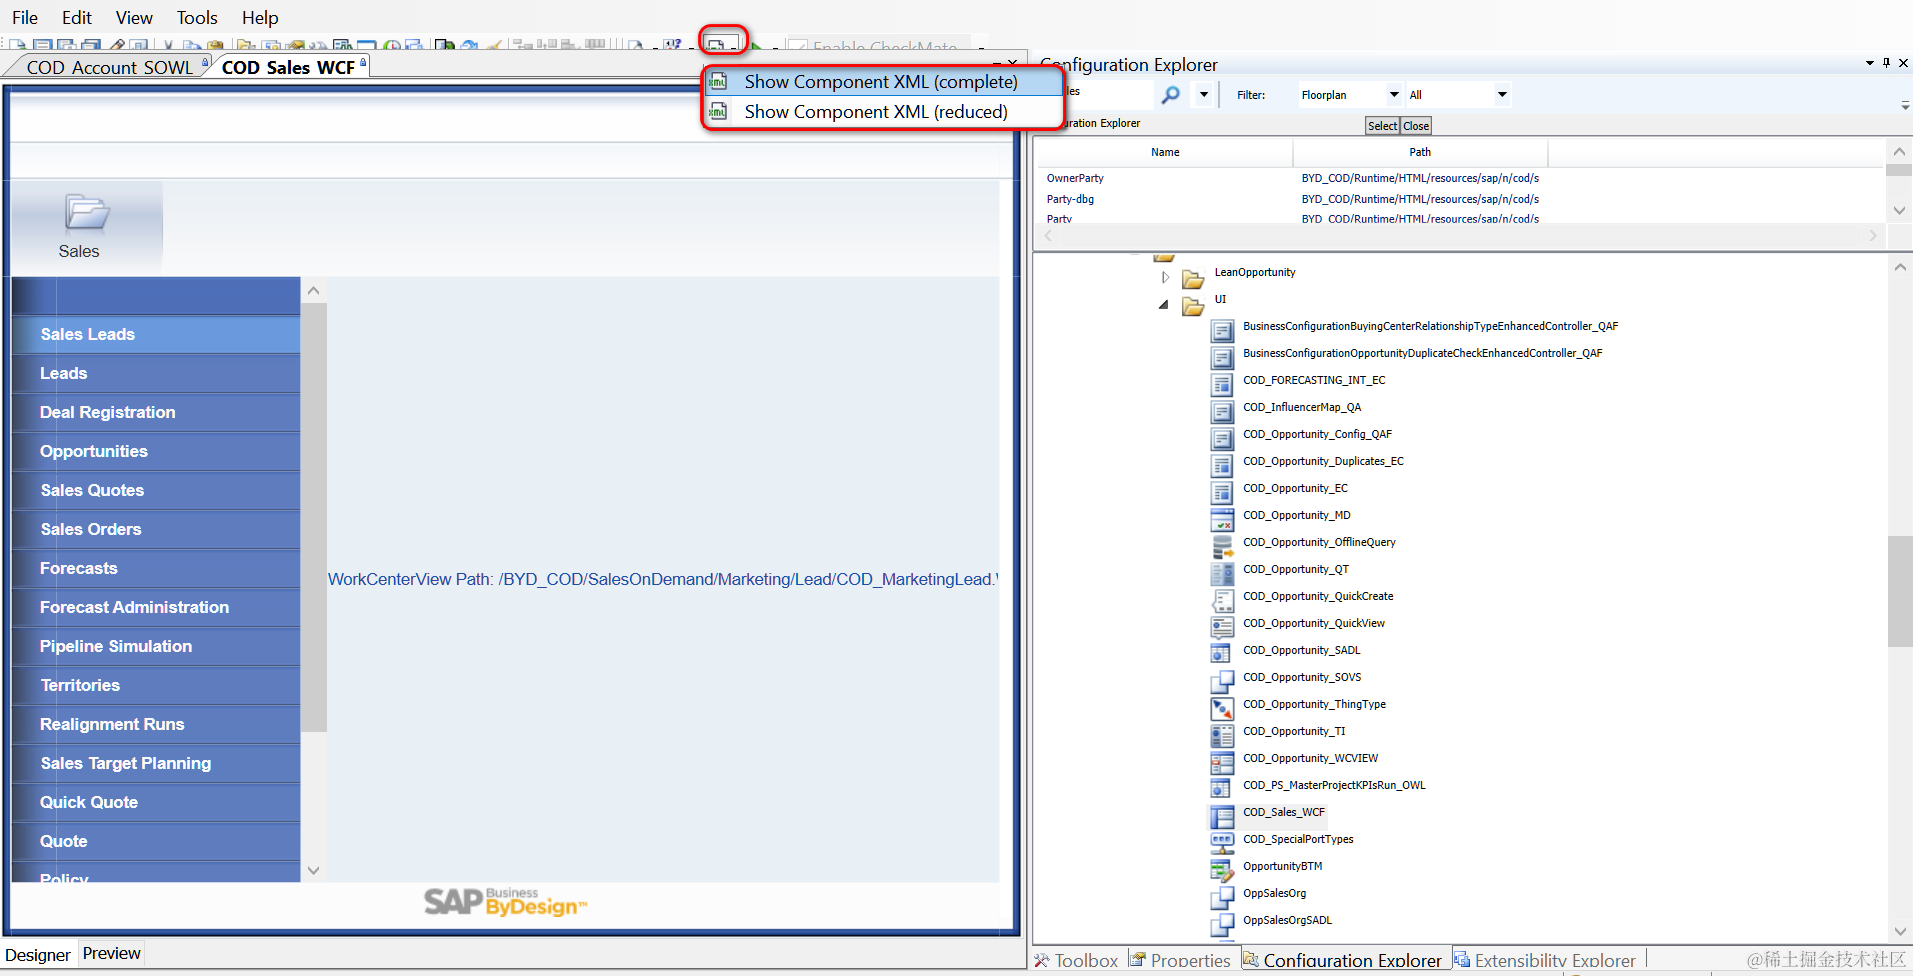Open the Properties panel tab
The height and width of the screenshot is (976, 1913).
1181,960
